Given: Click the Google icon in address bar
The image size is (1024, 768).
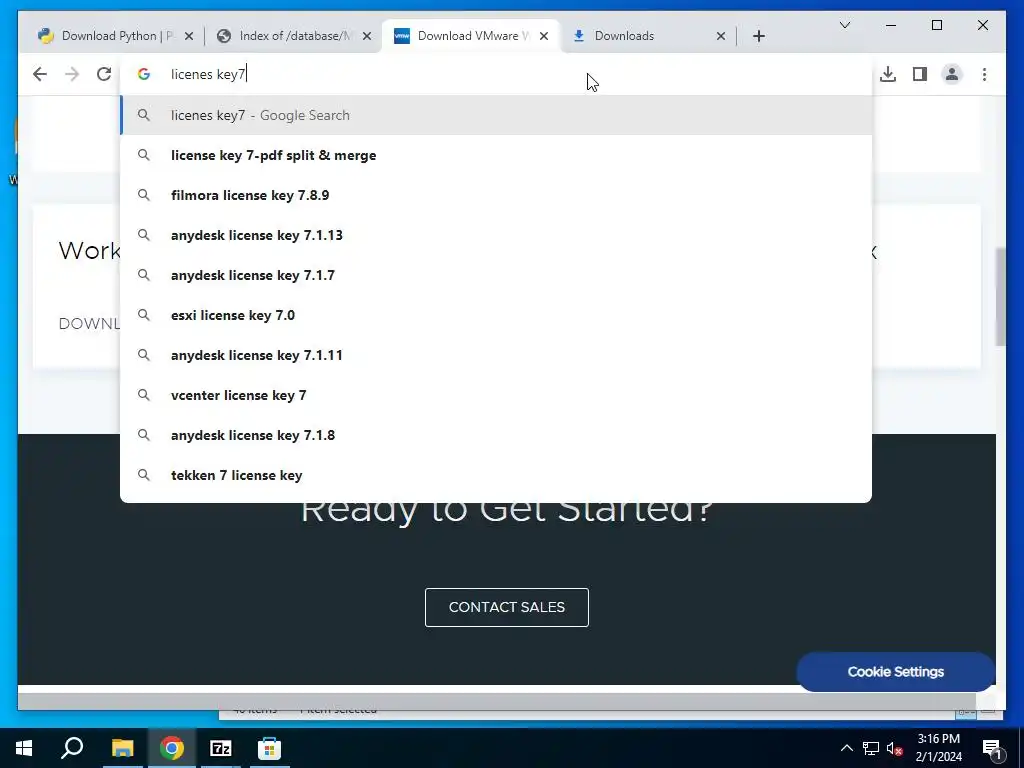Looking at the screenshot, I should pyautogui.click(x=144, y=74).
